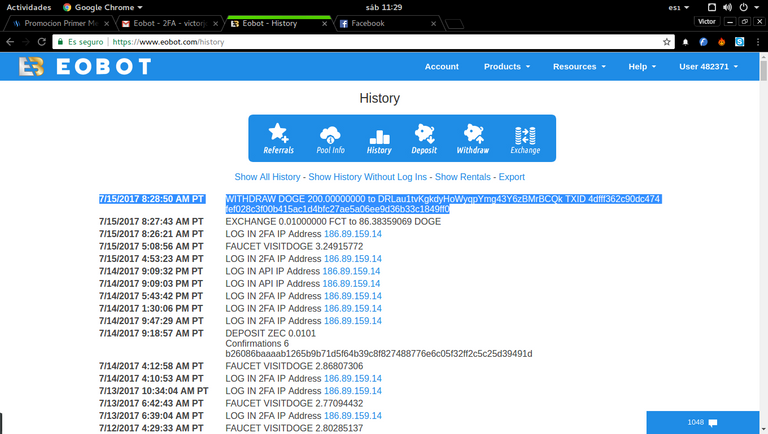Select FAUCET VISITDOGE 3.24915772 text
This screenshot has width=768, height=434.
click(x=294, y=246)
